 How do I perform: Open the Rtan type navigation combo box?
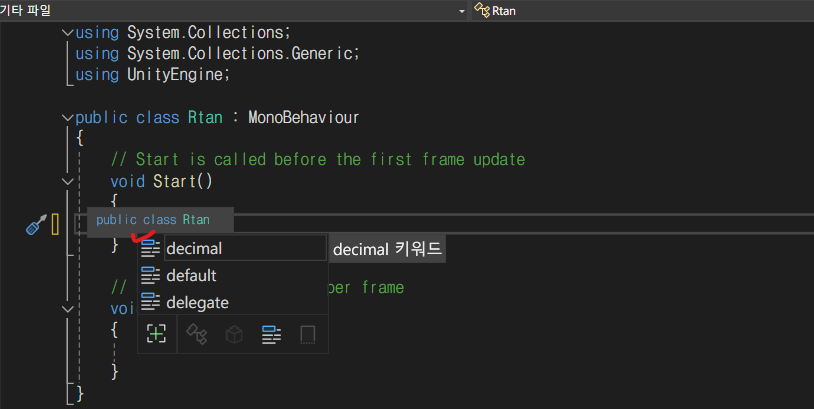[643, 10]
